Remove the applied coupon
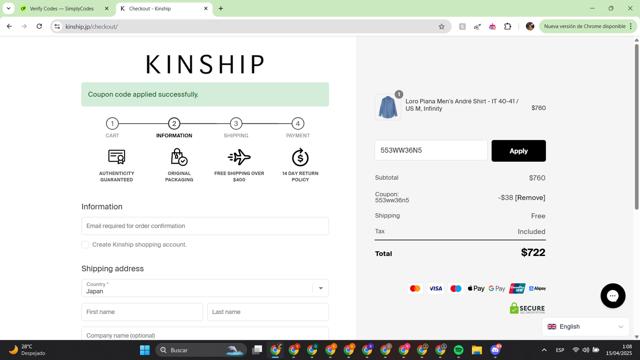The height and width of the screenshot is (360, 640). coord(530,198)
